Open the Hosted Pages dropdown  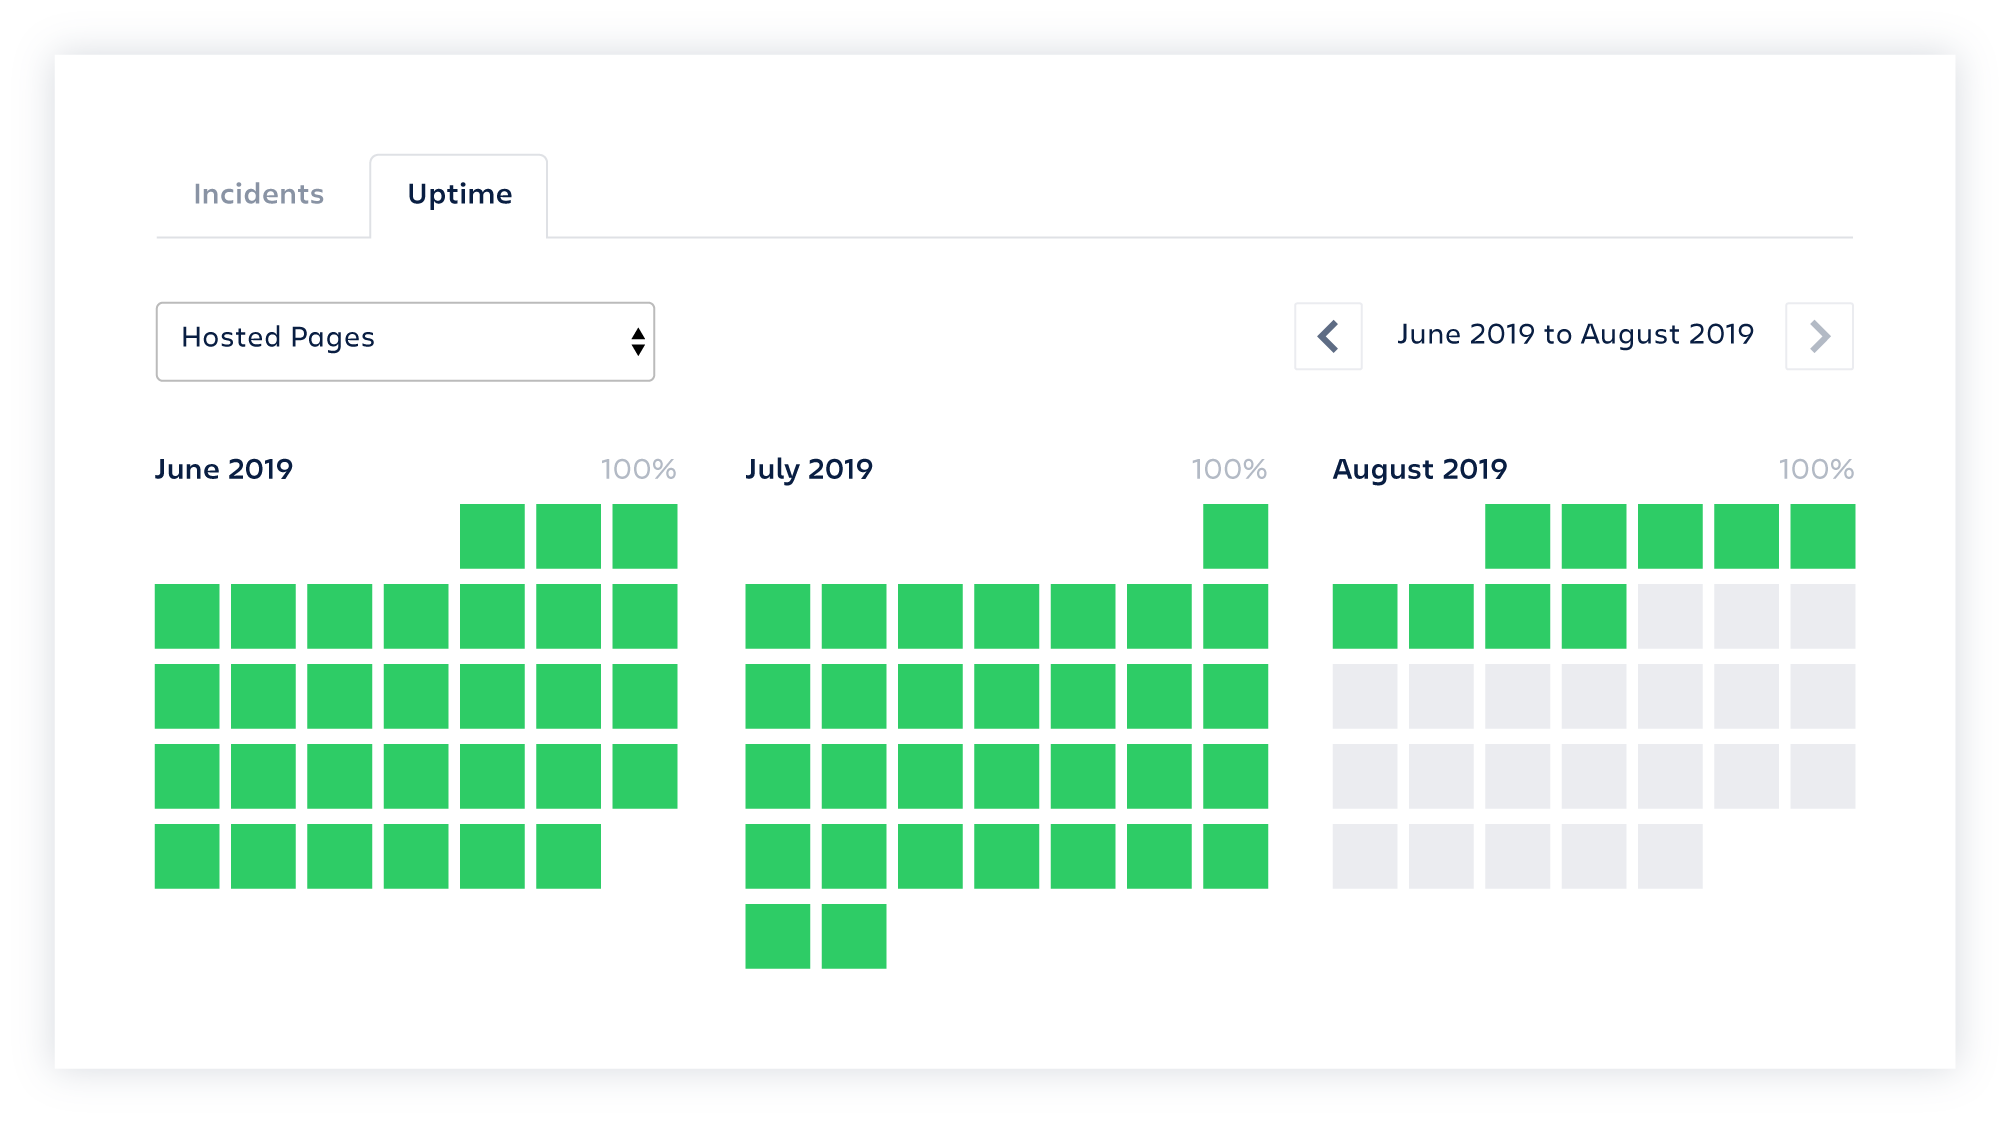coord(407,338)
